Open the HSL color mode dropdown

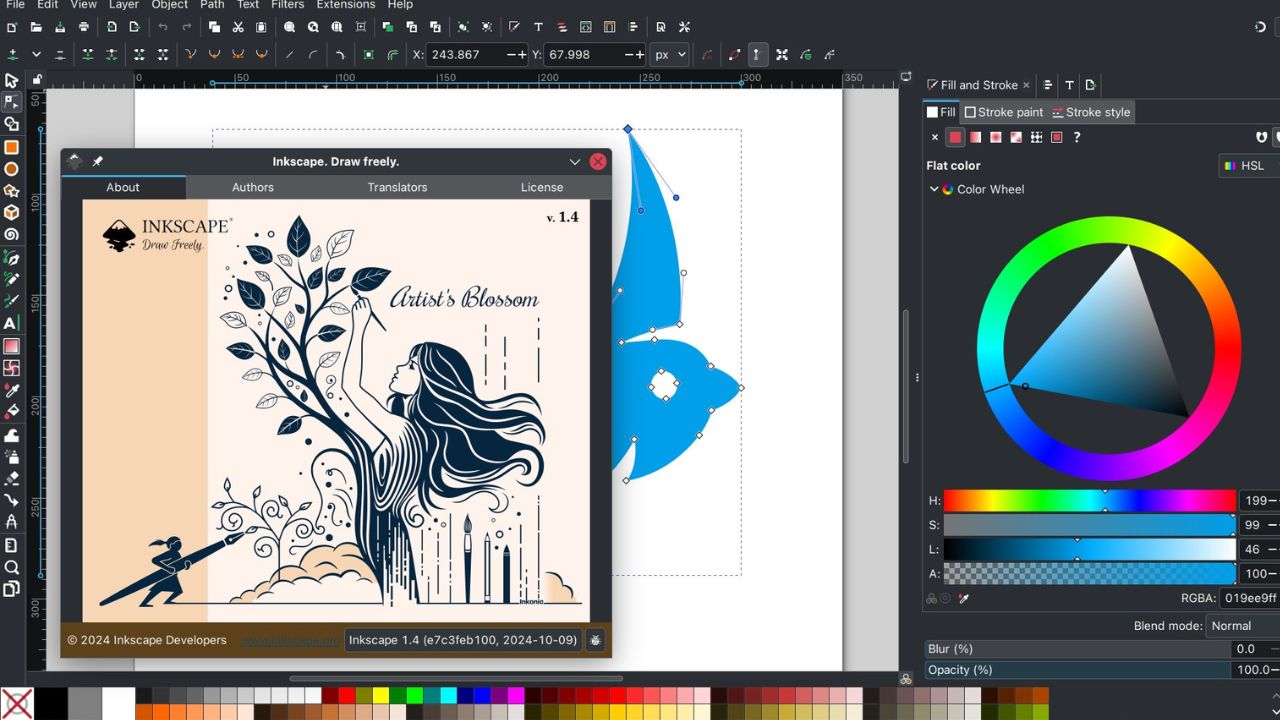(1250, 166)
